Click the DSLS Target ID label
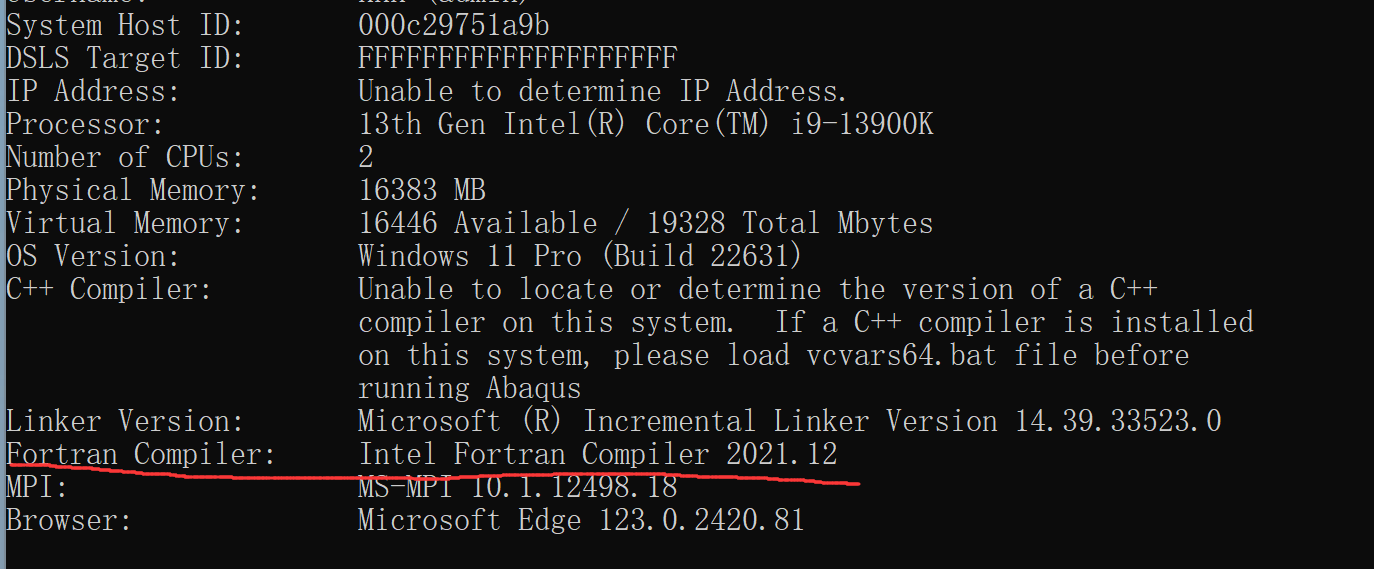1374x569 pixels. tap(124, 58)
